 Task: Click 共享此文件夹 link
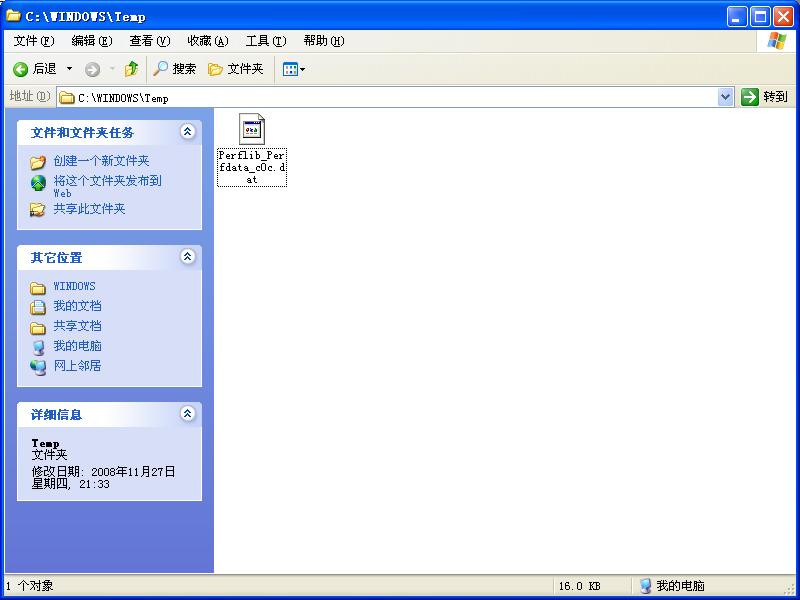tap(89, 209)
